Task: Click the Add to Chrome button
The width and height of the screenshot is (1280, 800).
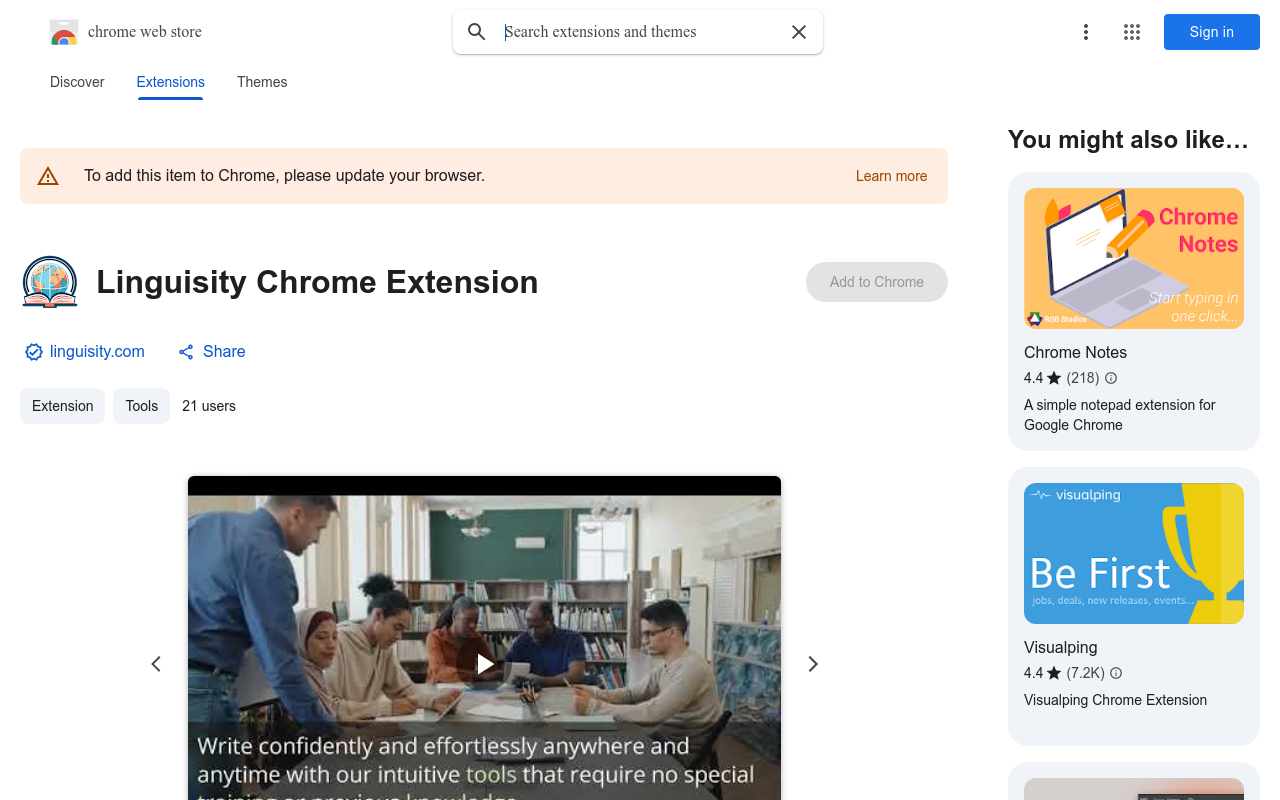Action: click(x=877, y=282)
